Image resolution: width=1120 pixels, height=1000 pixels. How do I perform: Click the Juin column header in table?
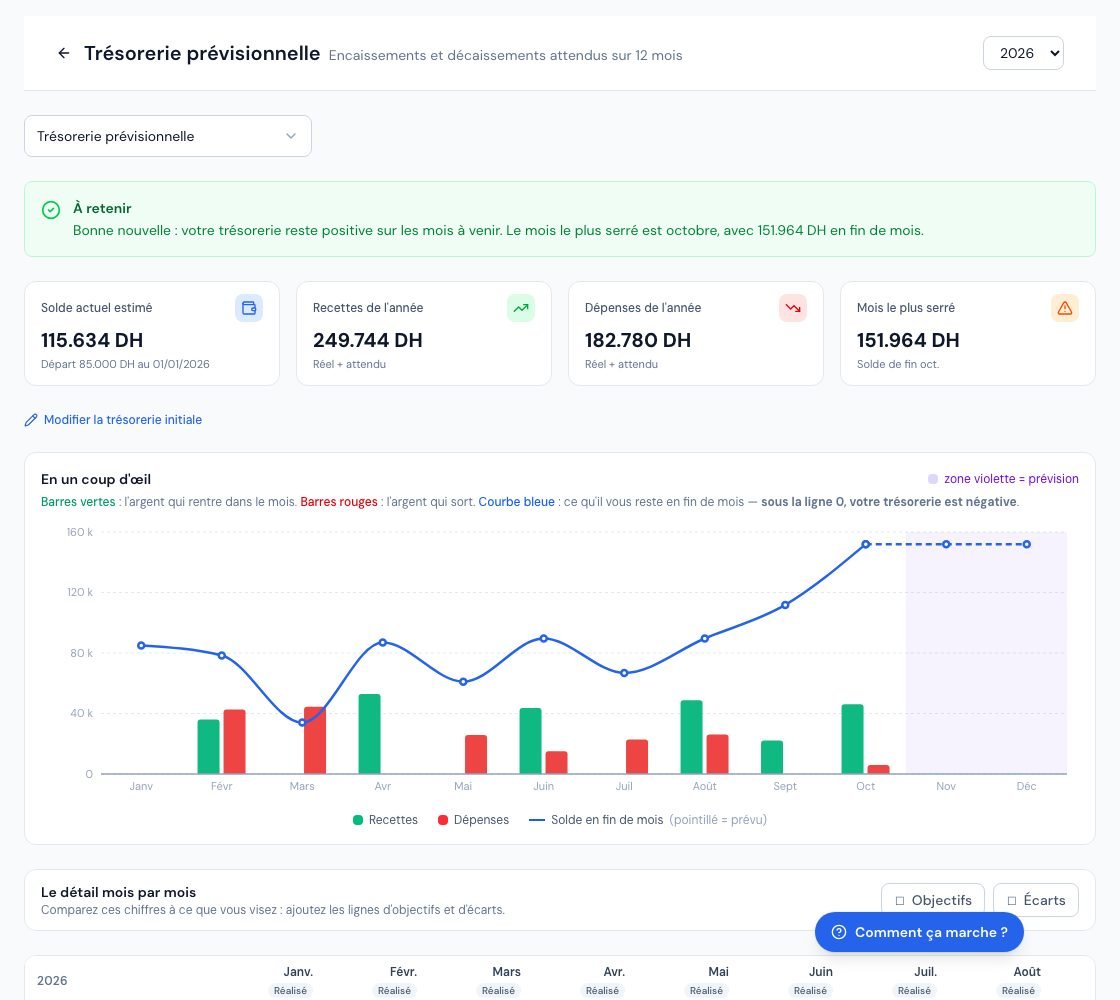(x=821, y=971)
